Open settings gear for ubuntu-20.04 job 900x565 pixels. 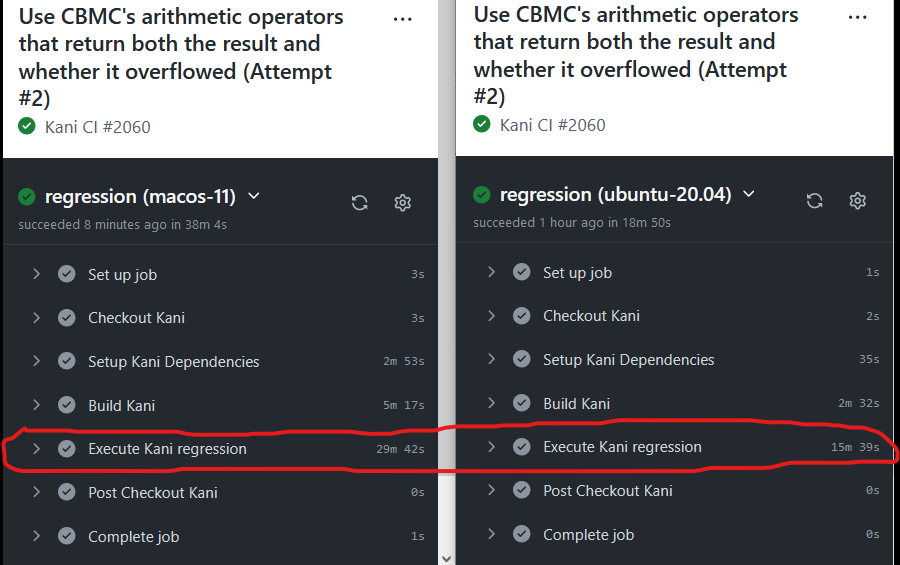click(858, 200)
